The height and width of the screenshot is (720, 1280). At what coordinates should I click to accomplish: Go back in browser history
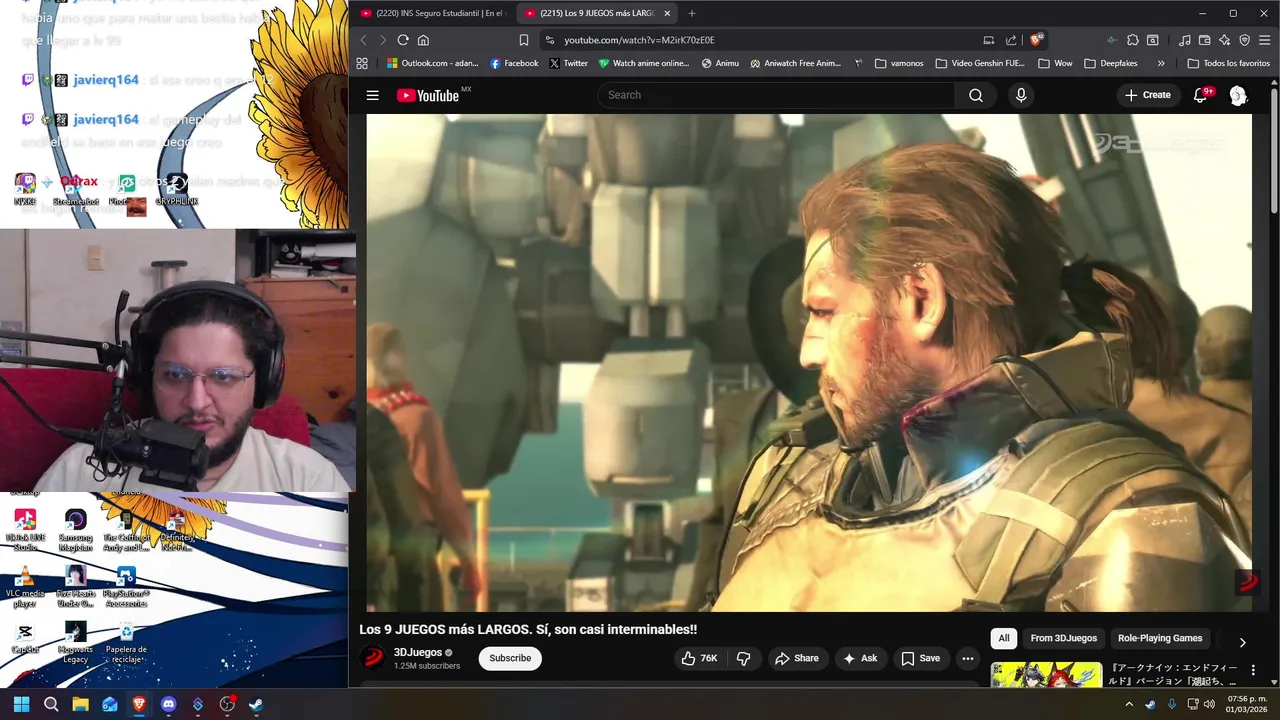(x=363, y=40)
